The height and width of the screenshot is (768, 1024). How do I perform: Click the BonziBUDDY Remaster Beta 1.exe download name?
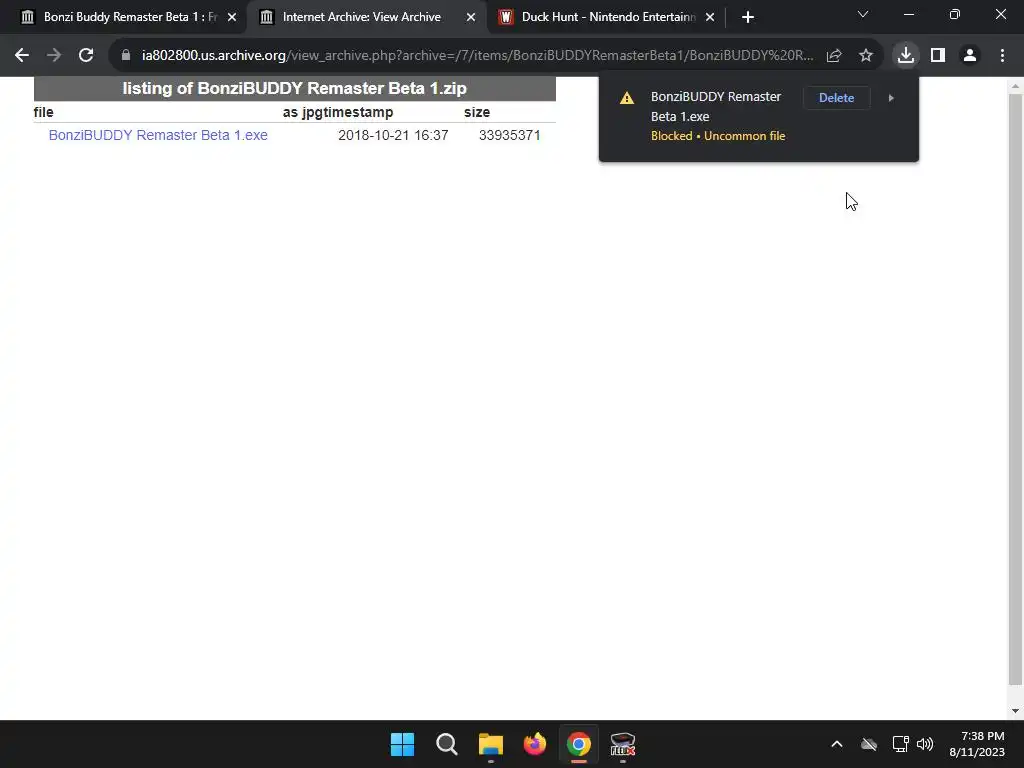click(716, 106)
